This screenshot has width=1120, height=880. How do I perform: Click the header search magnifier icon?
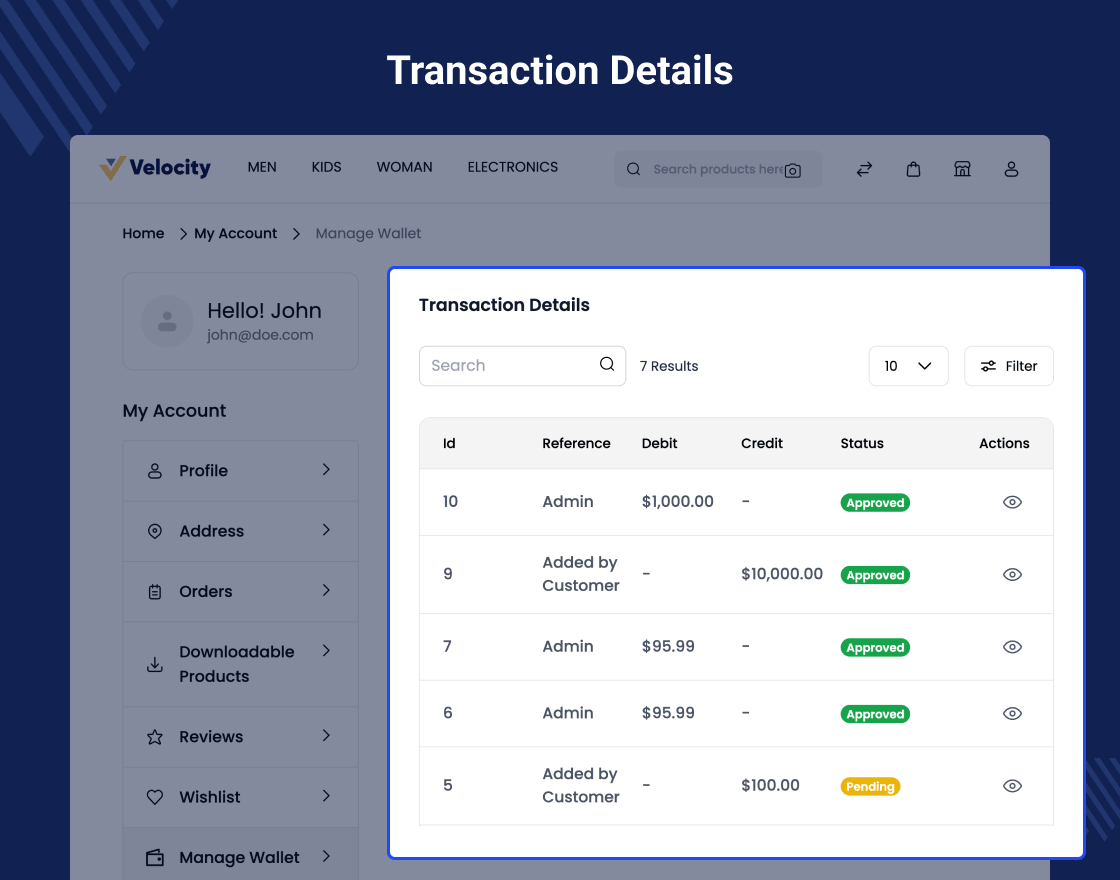[x=634, y=169]
